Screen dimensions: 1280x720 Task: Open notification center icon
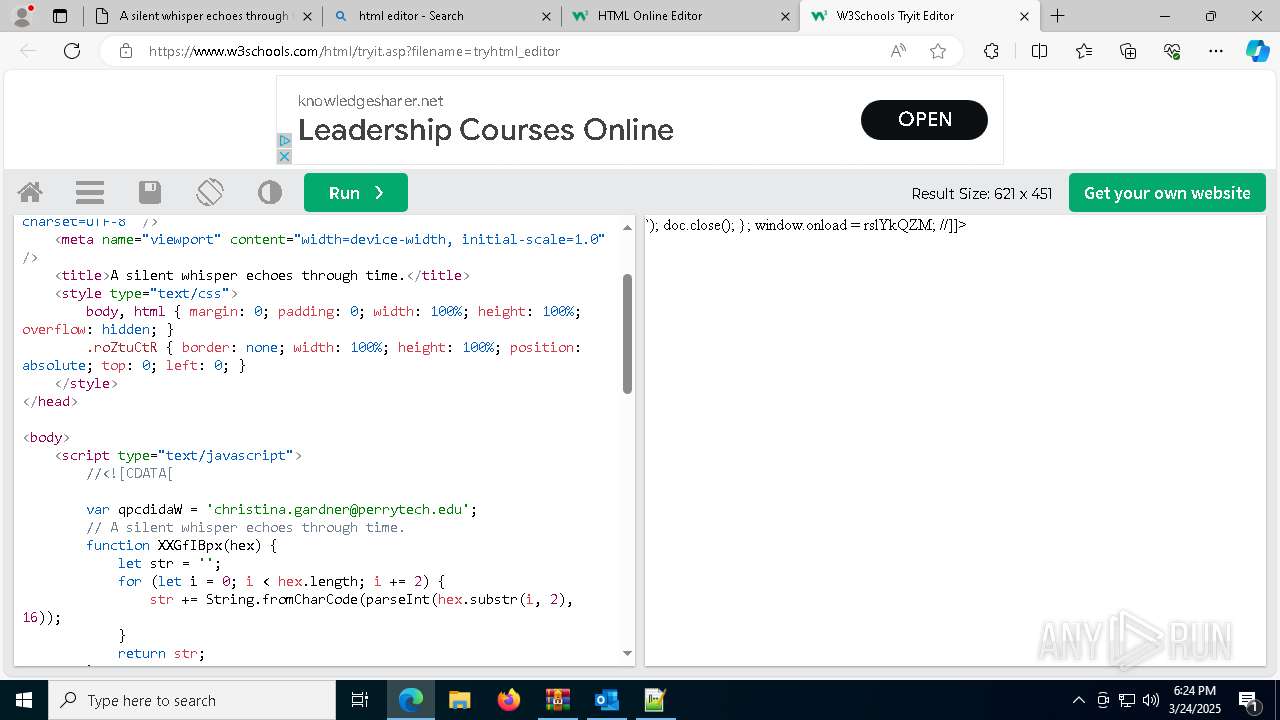coord(1248,700)
